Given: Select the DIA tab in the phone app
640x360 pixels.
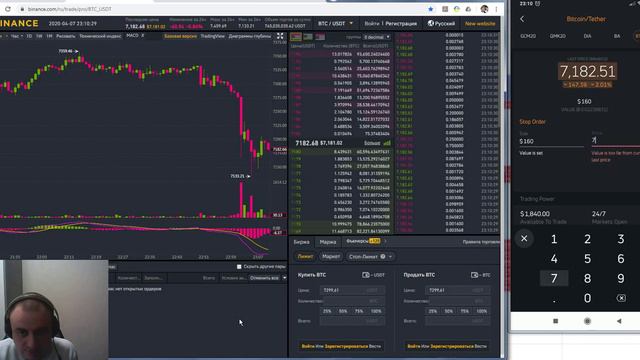Looking at the screenshot, I should [x=587, y=36].
